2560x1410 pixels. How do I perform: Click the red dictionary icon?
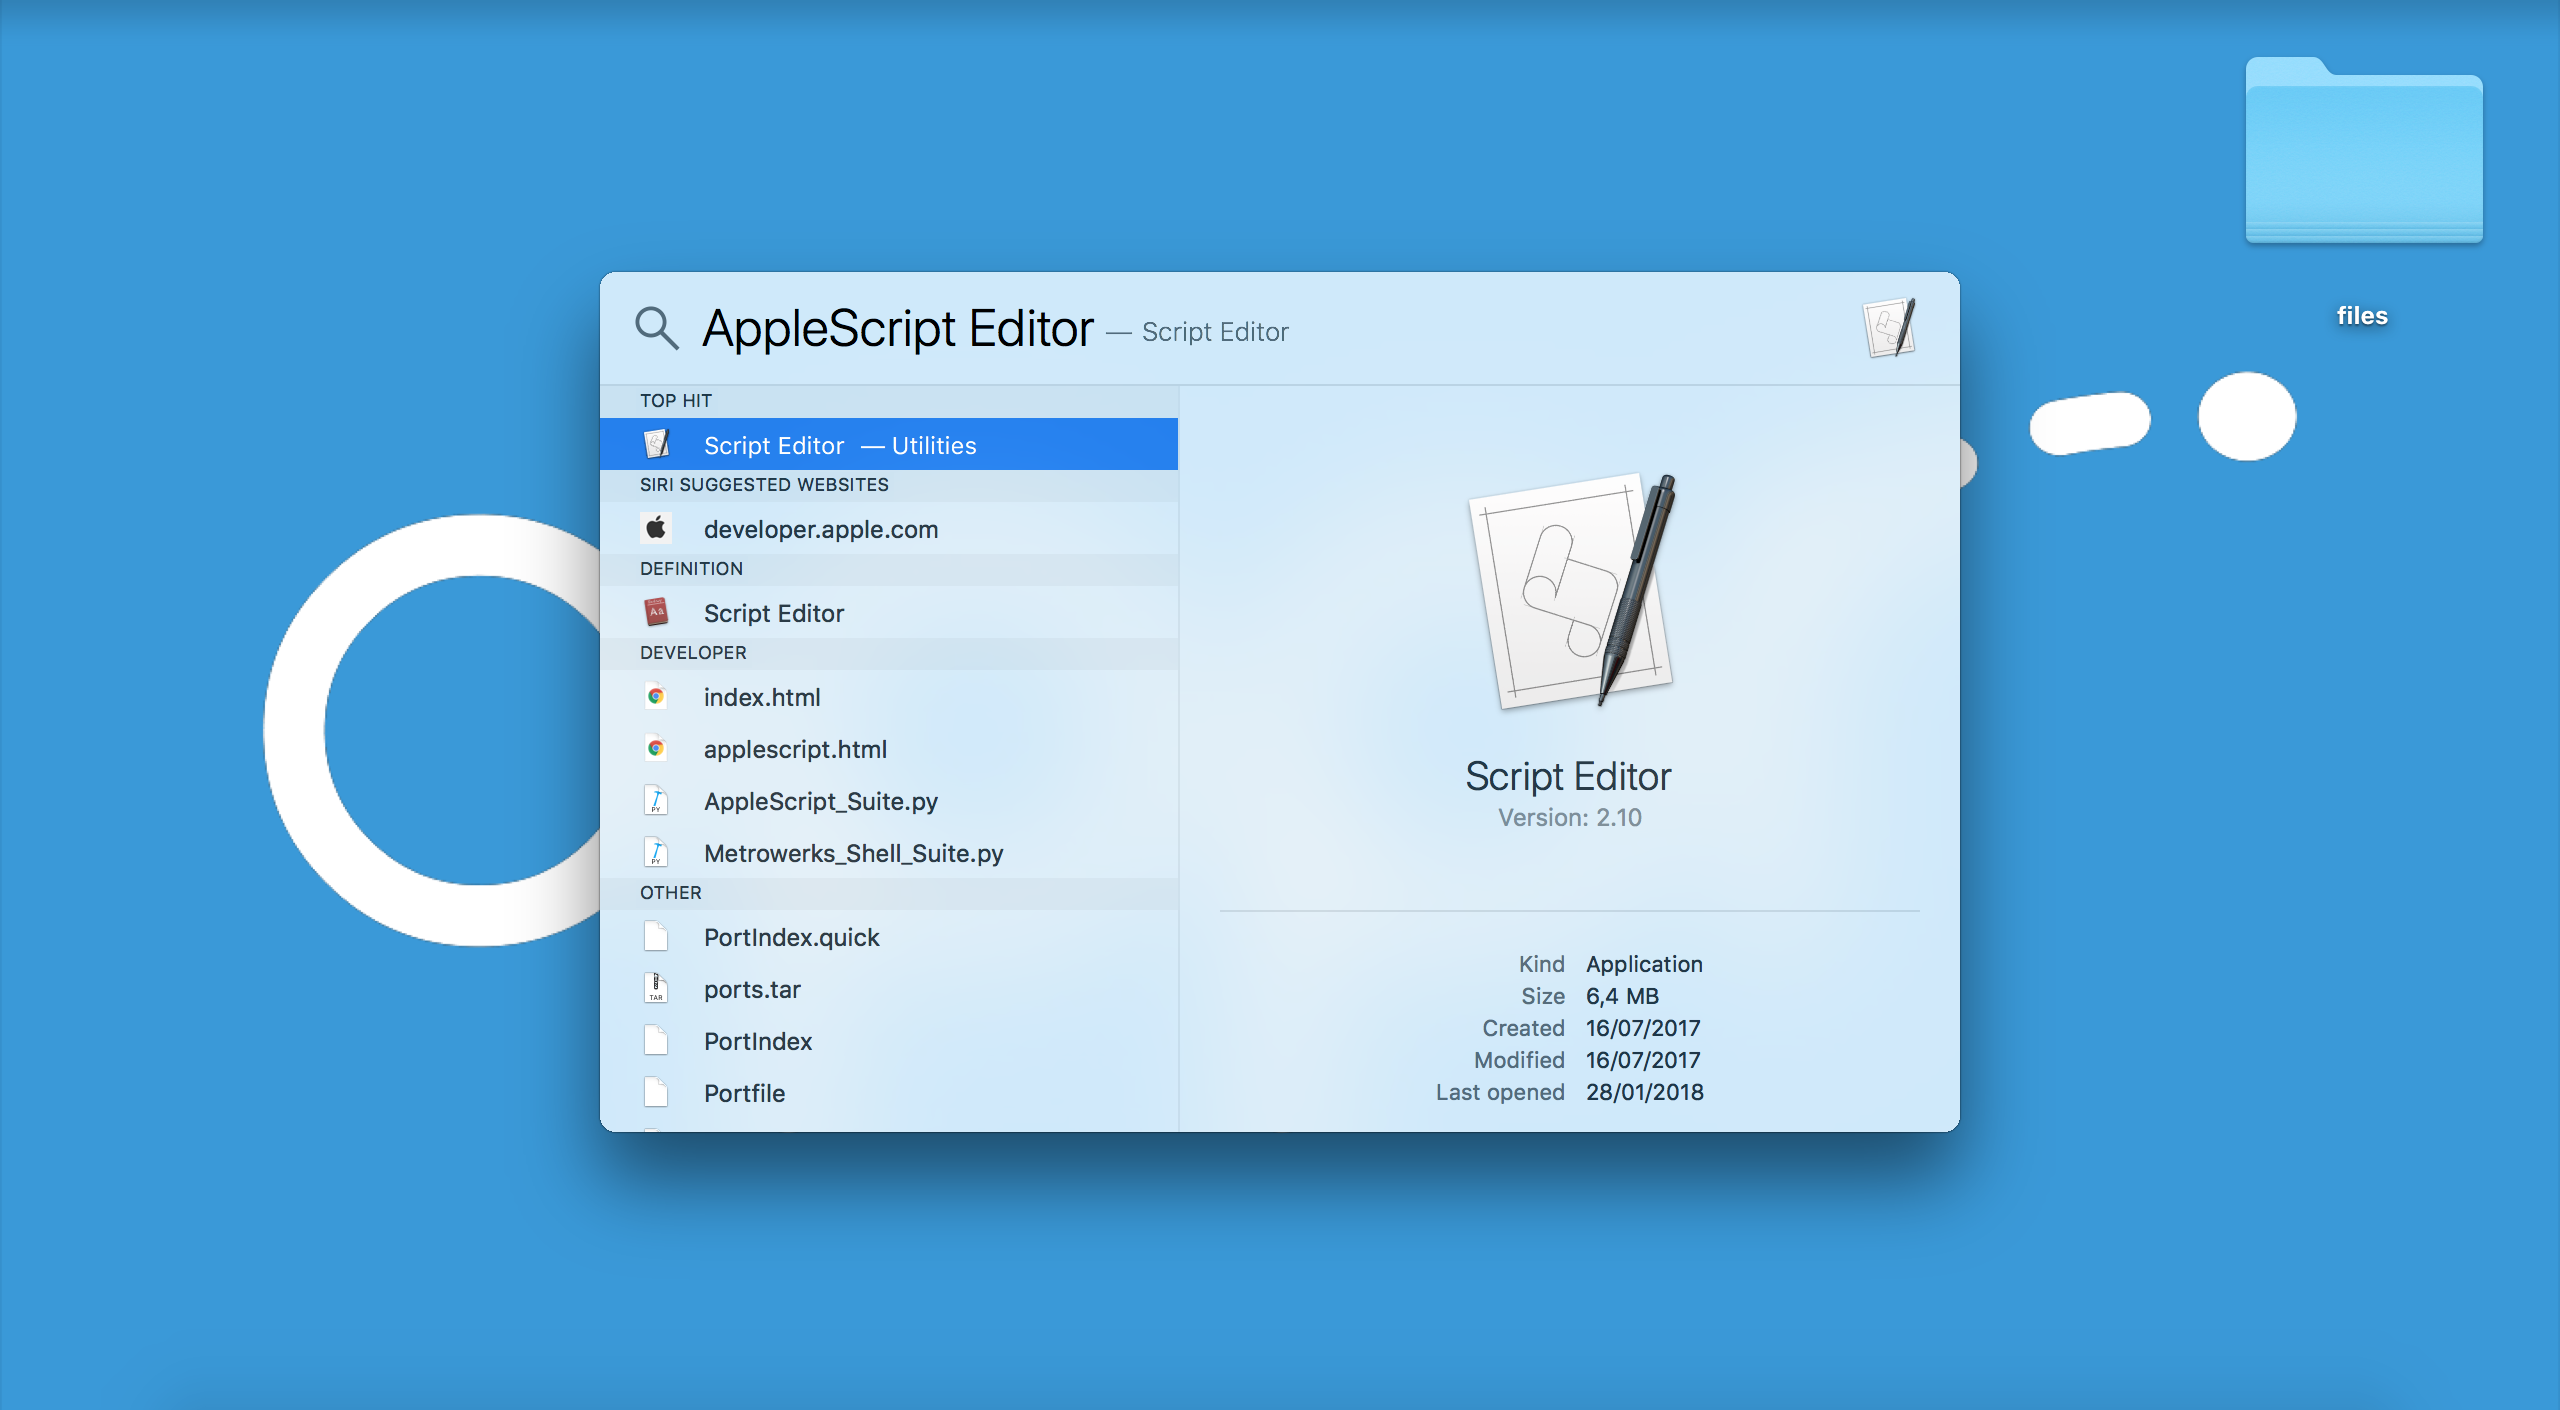pos(656,612)
